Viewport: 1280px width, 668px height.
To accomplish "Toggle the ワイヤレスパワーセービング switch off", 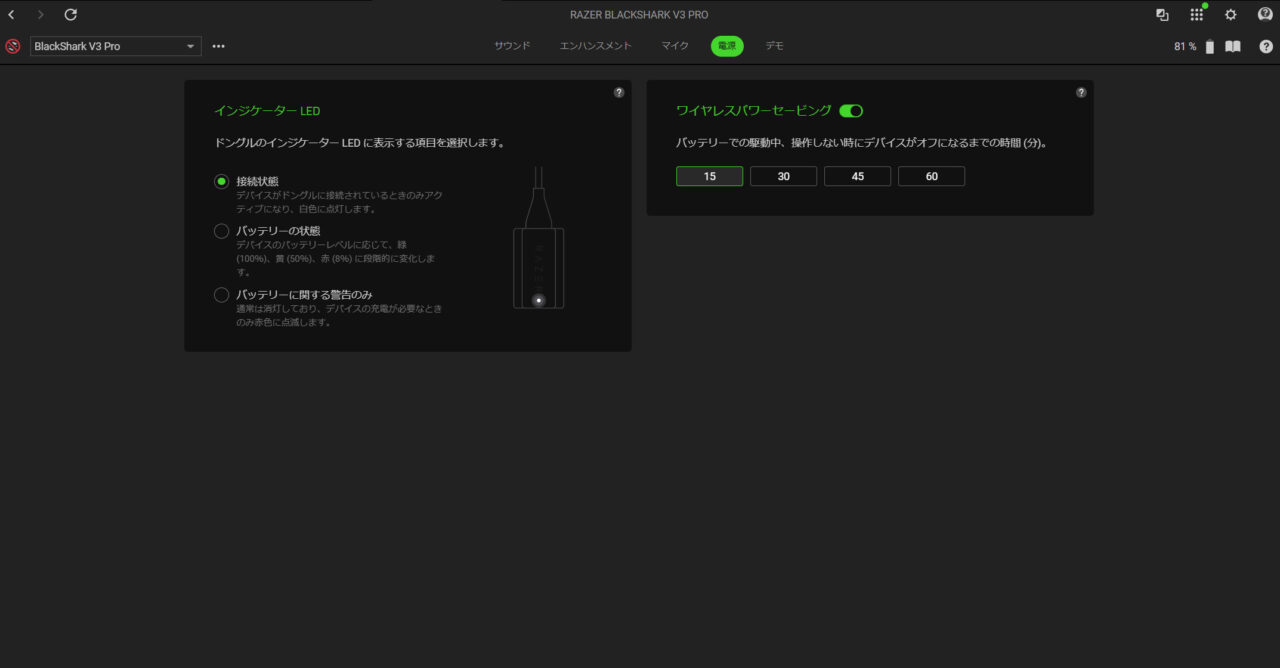I will 851,111.
